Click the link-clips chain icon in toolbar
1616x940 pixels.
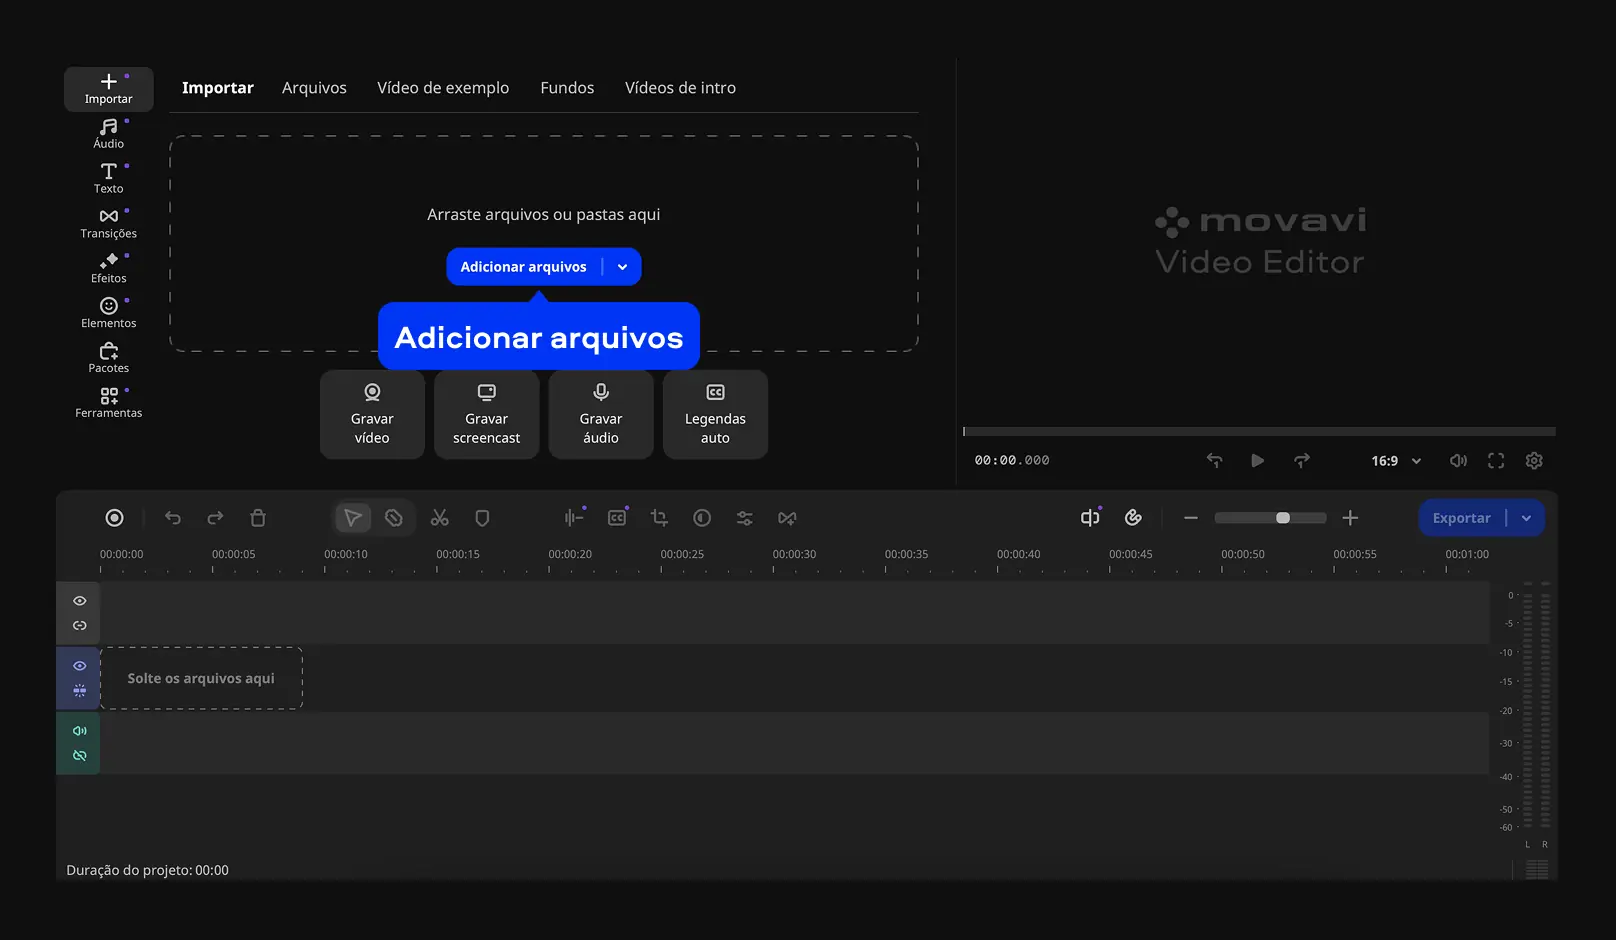coord(1133,517)
